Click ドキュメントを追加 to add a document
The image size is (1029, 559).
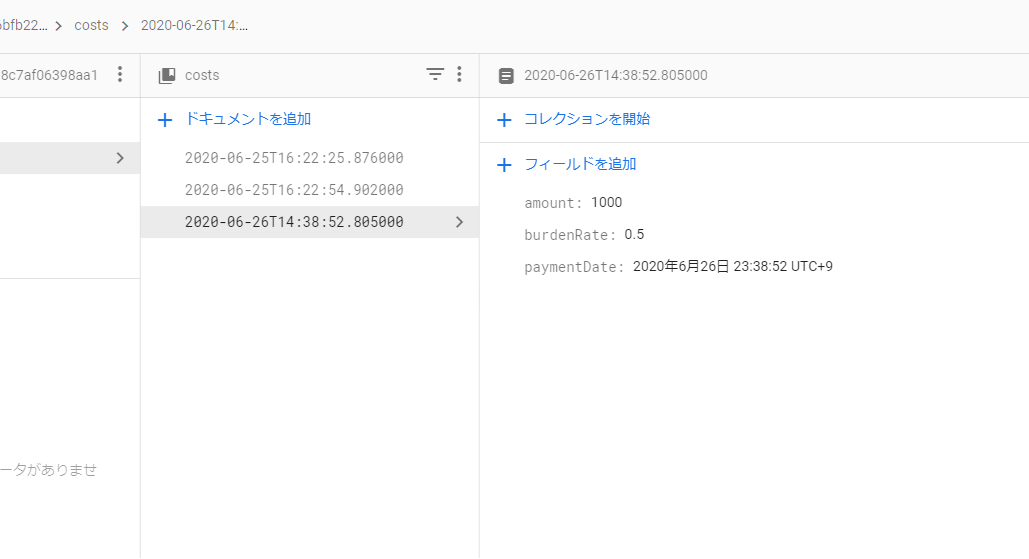(248, 119)
